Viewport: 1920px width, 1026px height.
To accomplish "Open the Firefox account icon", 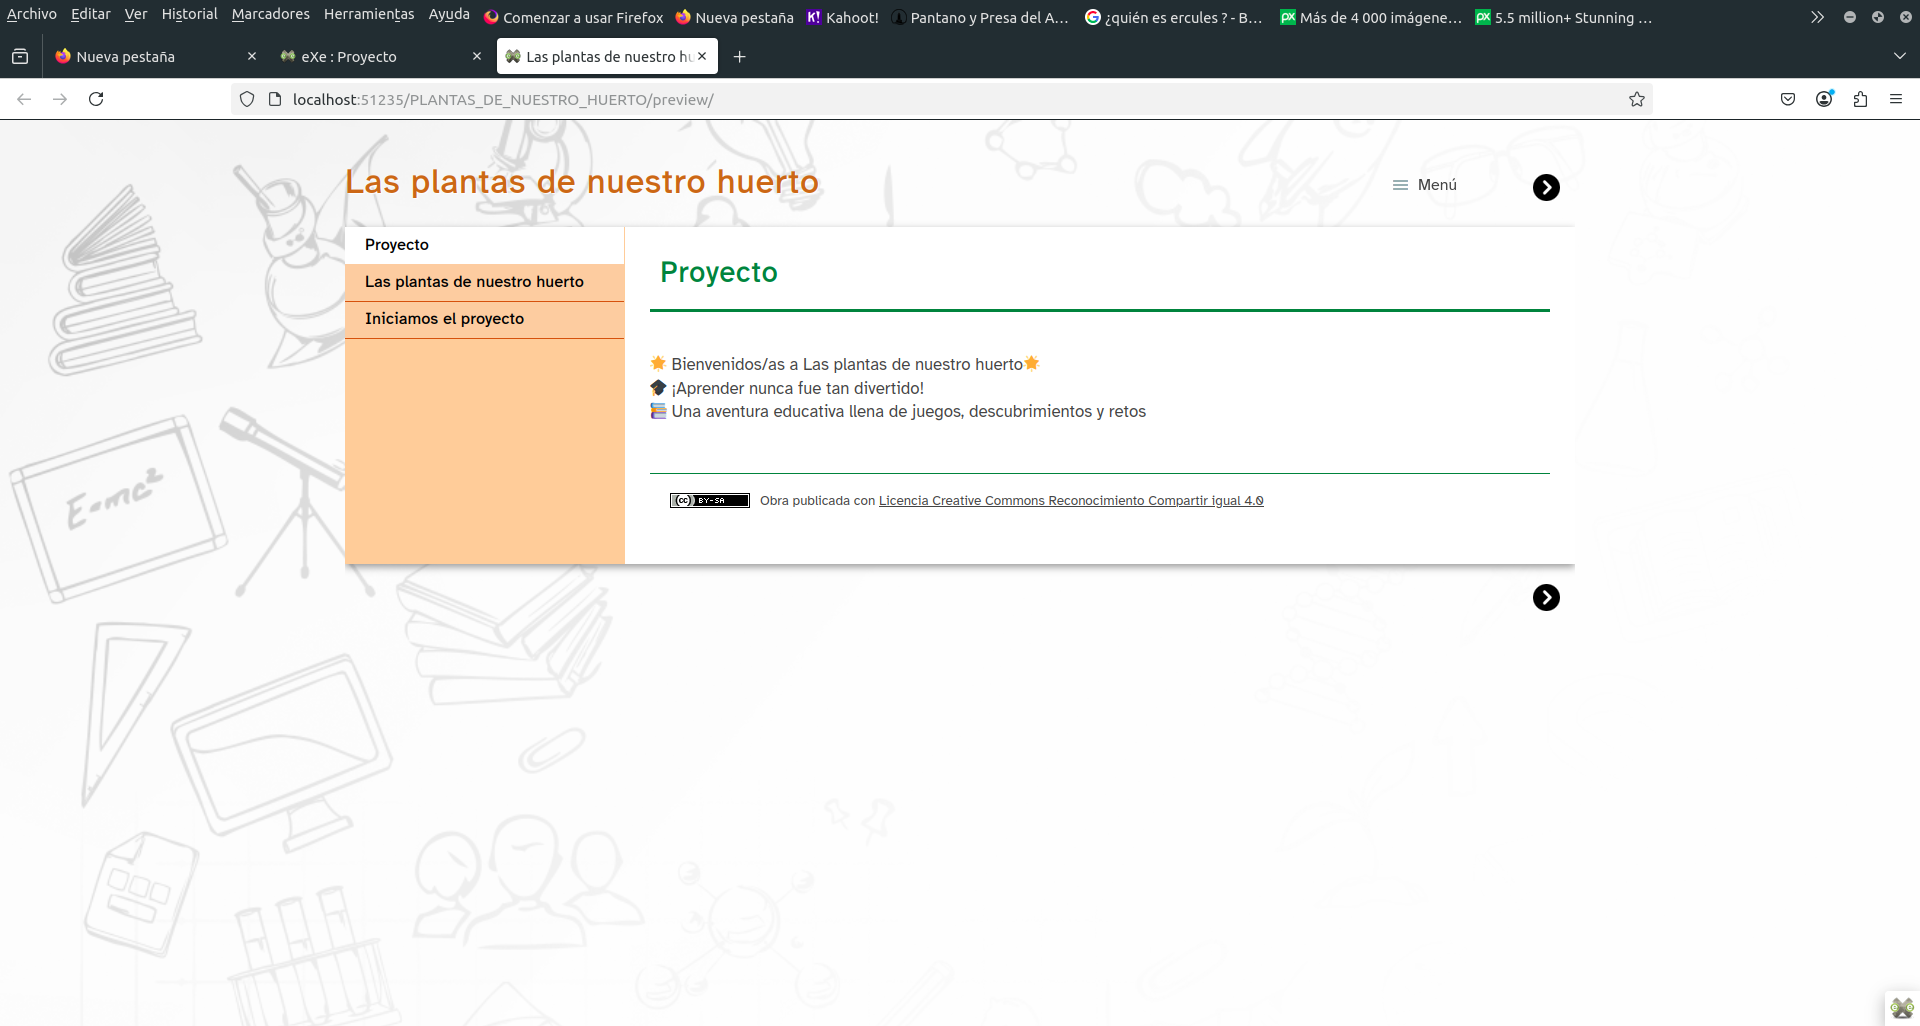I will click(1824, 99).
